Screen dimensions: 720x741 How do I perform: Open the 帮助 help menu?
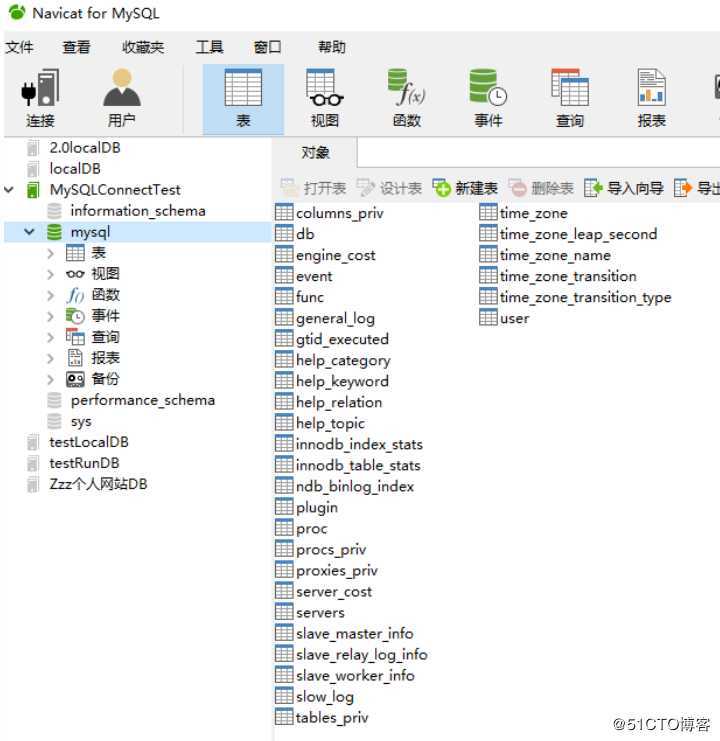tap(332, 47)
